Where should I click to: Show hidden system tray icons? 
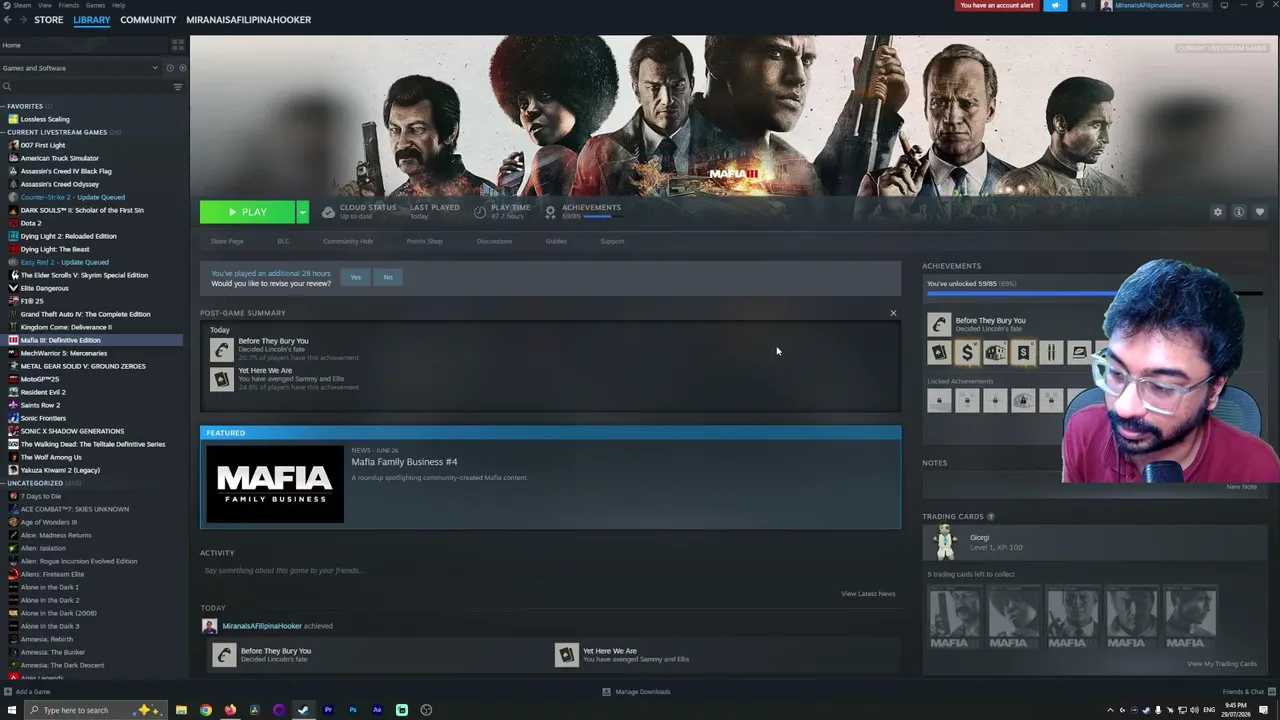click(1109, 710)
